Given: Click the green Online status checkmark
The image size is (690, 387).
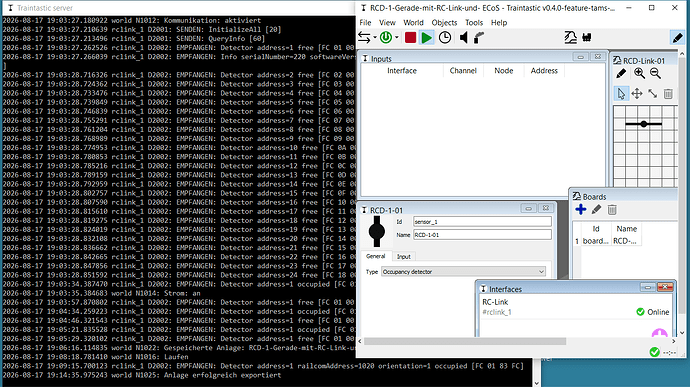Looking at the screenshot, I should (x=640, y=312).
